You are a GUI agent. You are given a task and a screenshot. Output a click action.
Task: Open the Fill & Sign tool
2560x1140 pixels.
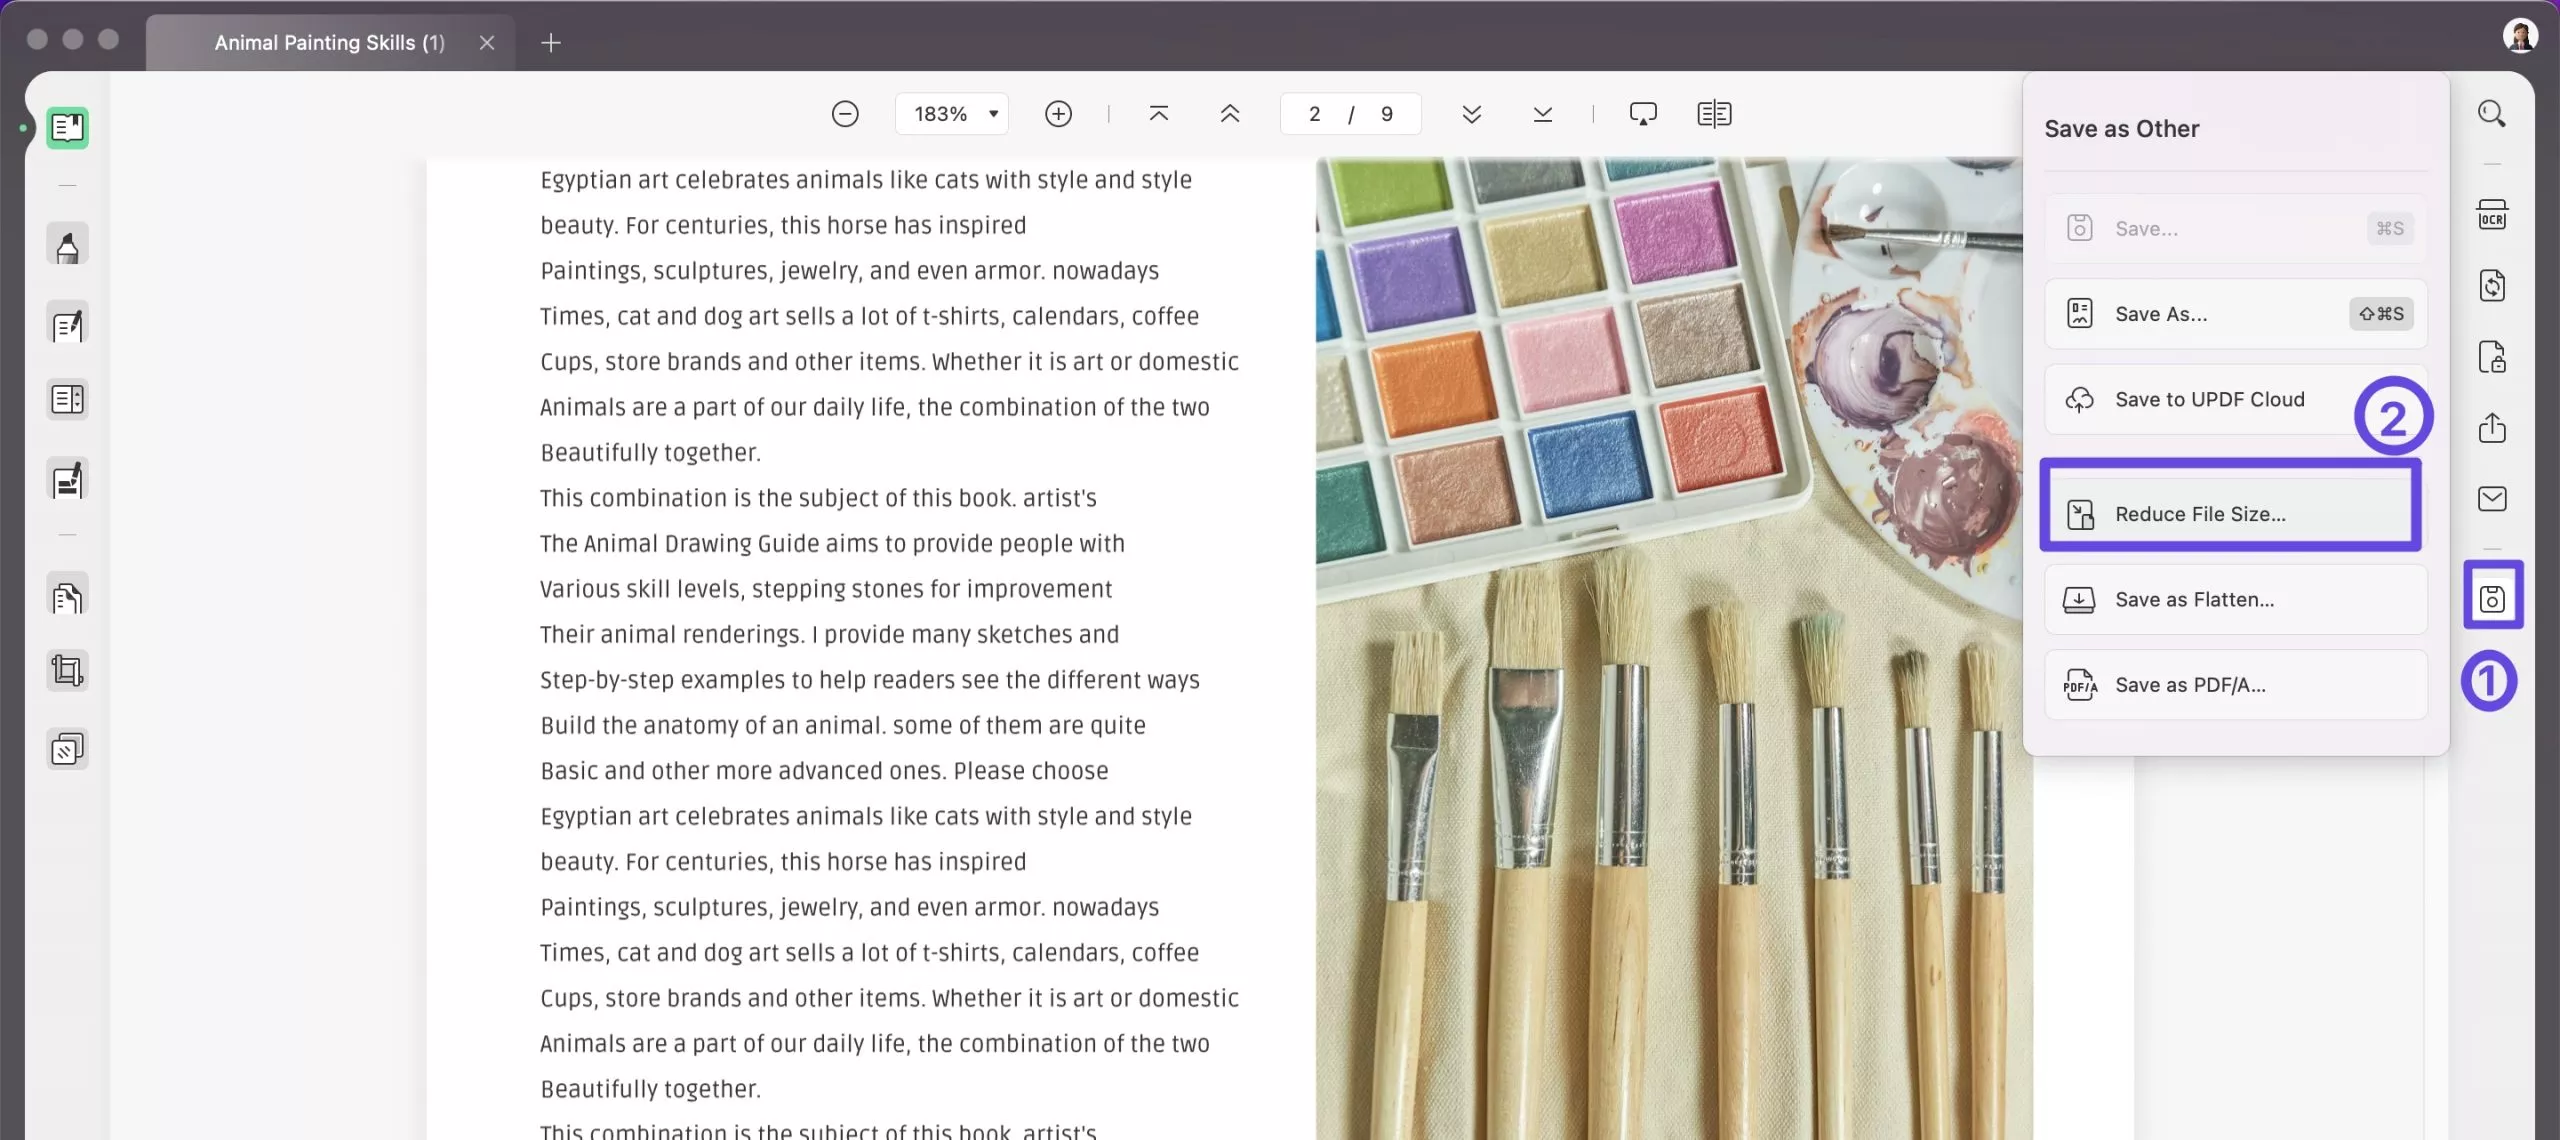pos(67,480)
